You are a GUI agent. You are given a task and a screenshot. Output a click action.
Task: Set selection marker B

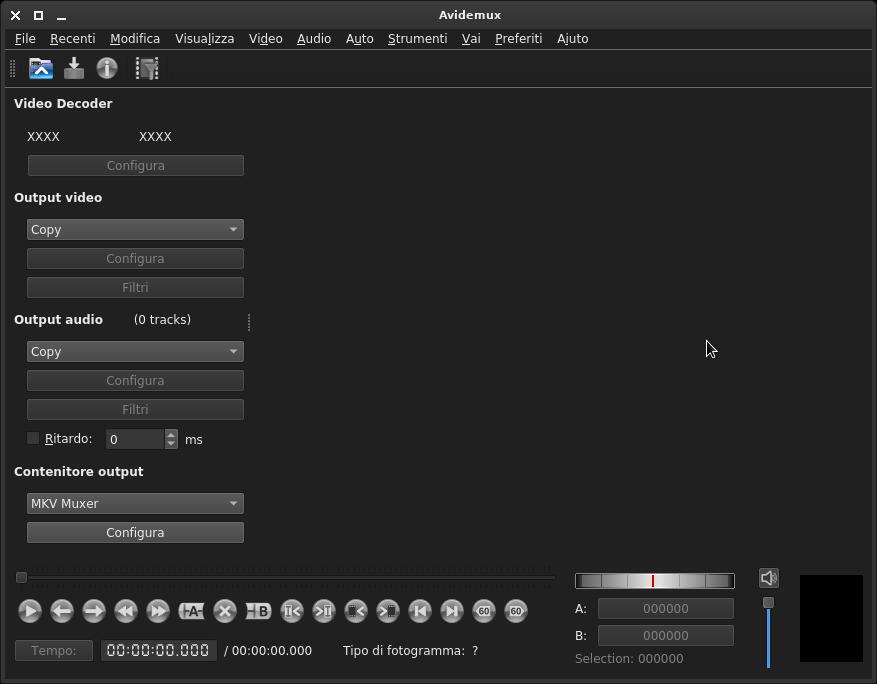(x=258, y=611)
